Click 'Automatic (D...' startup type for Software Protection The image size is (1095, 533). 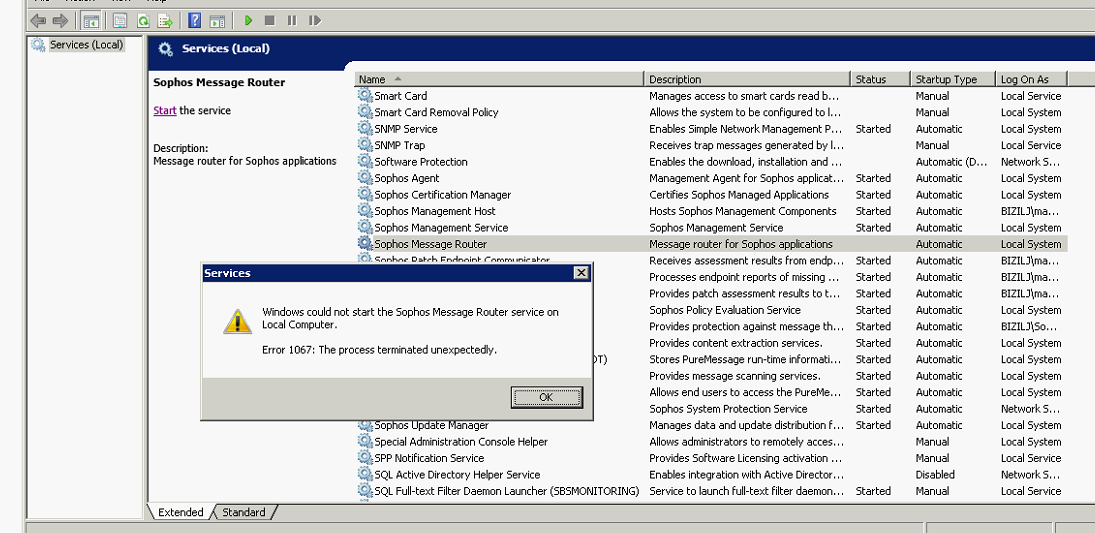[x=951, y=161]
